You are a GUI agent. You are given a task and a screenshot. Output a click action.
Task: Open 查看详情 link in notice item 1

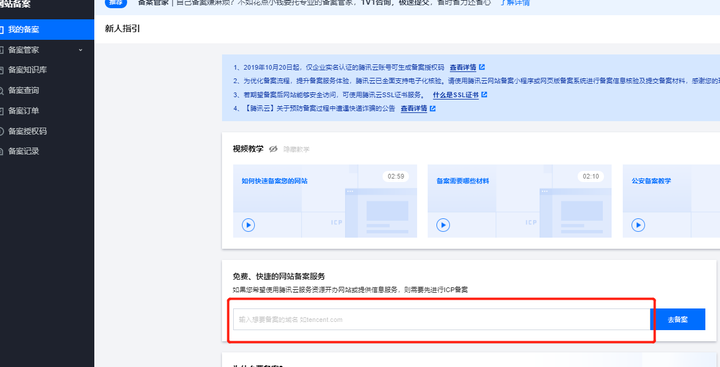[463, 67]
